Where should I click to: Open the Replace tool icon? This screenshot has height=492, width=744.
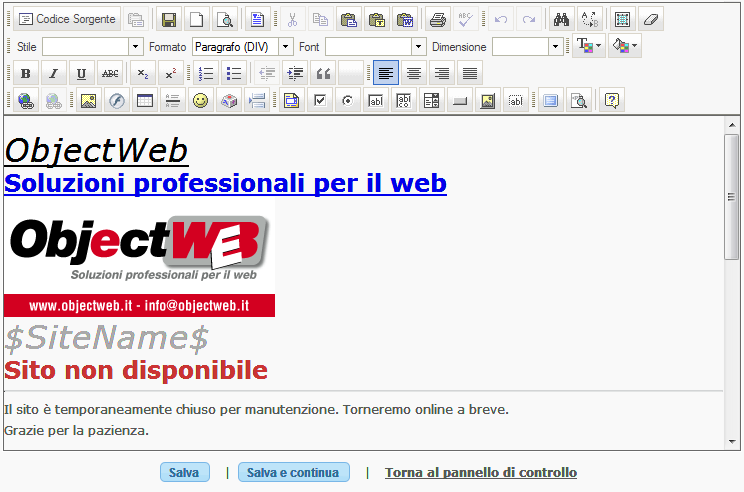click(590, 19)
